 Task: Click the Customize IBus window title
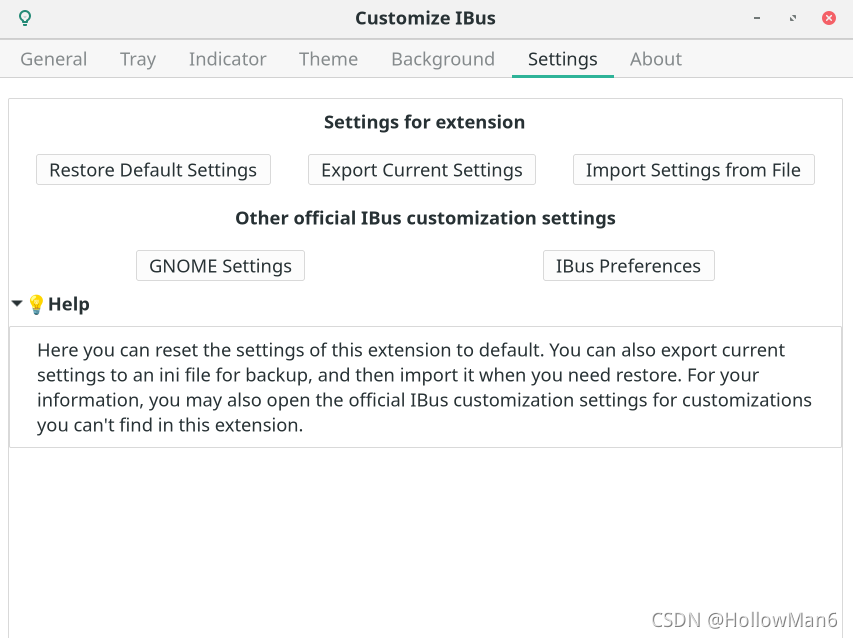click(x=425, y=18)
